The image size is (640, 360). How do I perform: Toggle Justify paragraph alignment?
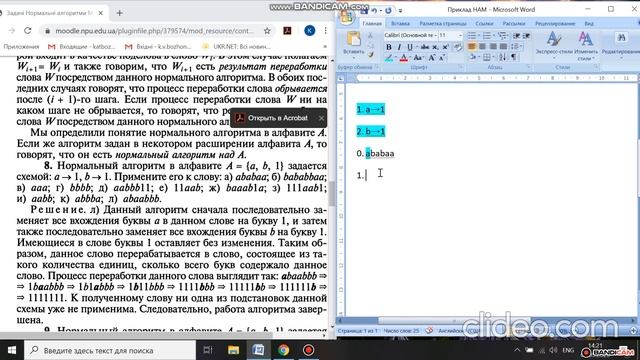pyautogui.click(x=503, y=46)
